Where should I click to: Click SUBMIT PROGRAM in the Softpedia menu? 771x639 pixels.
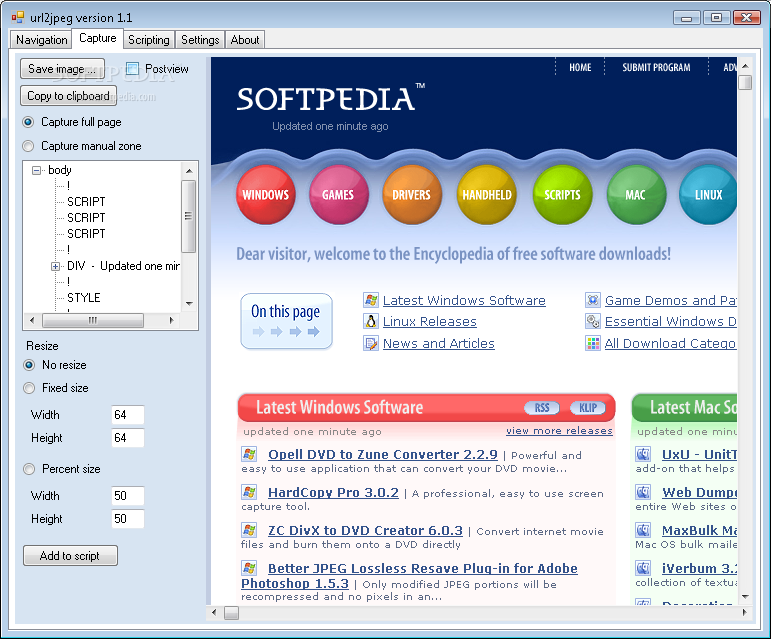click(656, 67)
